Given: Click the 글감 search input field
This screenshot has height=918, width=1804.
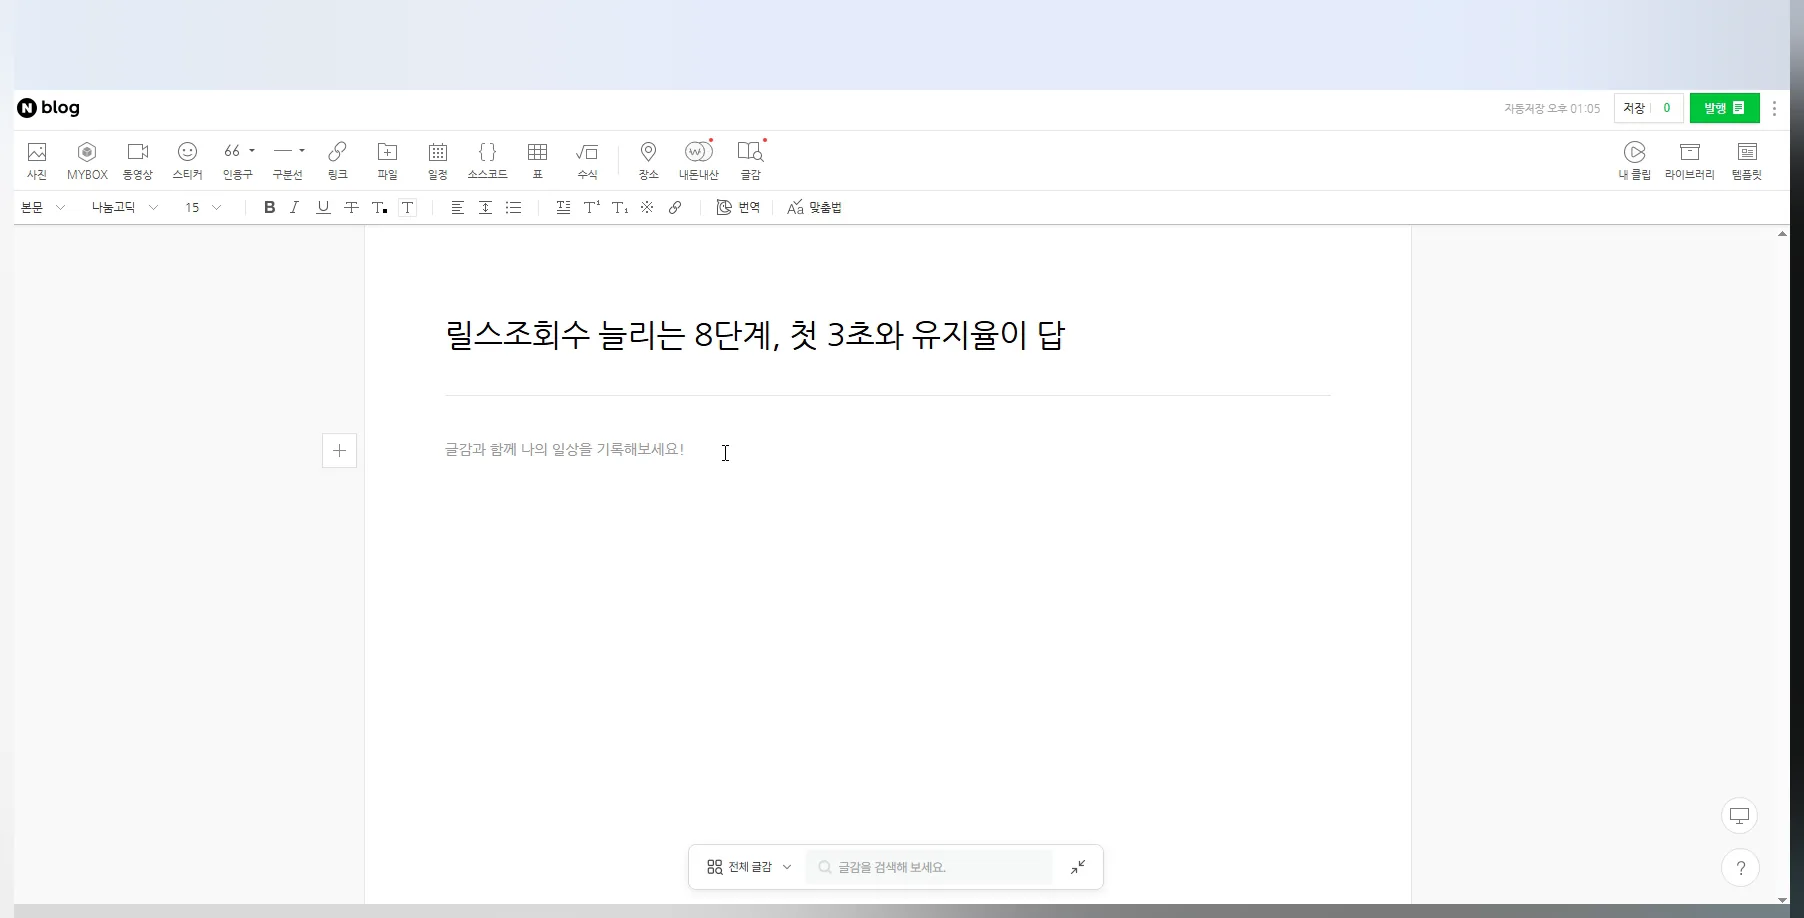Looking at the screenshot, I should (929, 867).
